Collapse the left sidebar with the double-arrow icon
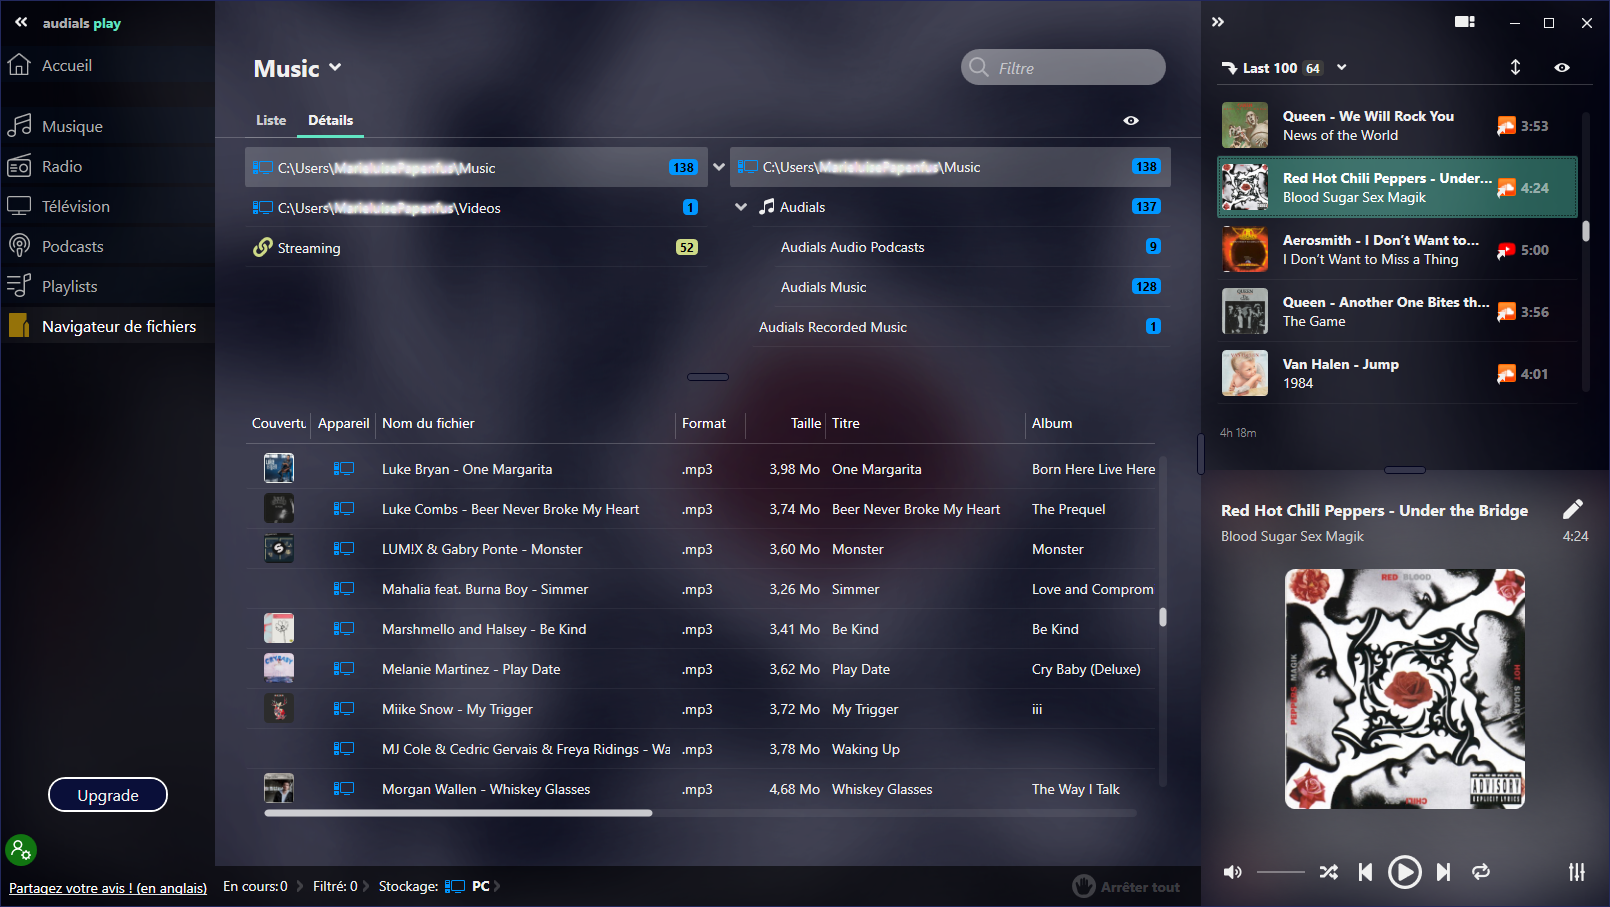Viewport: 1610px width, 907px height. pos(21,22)
